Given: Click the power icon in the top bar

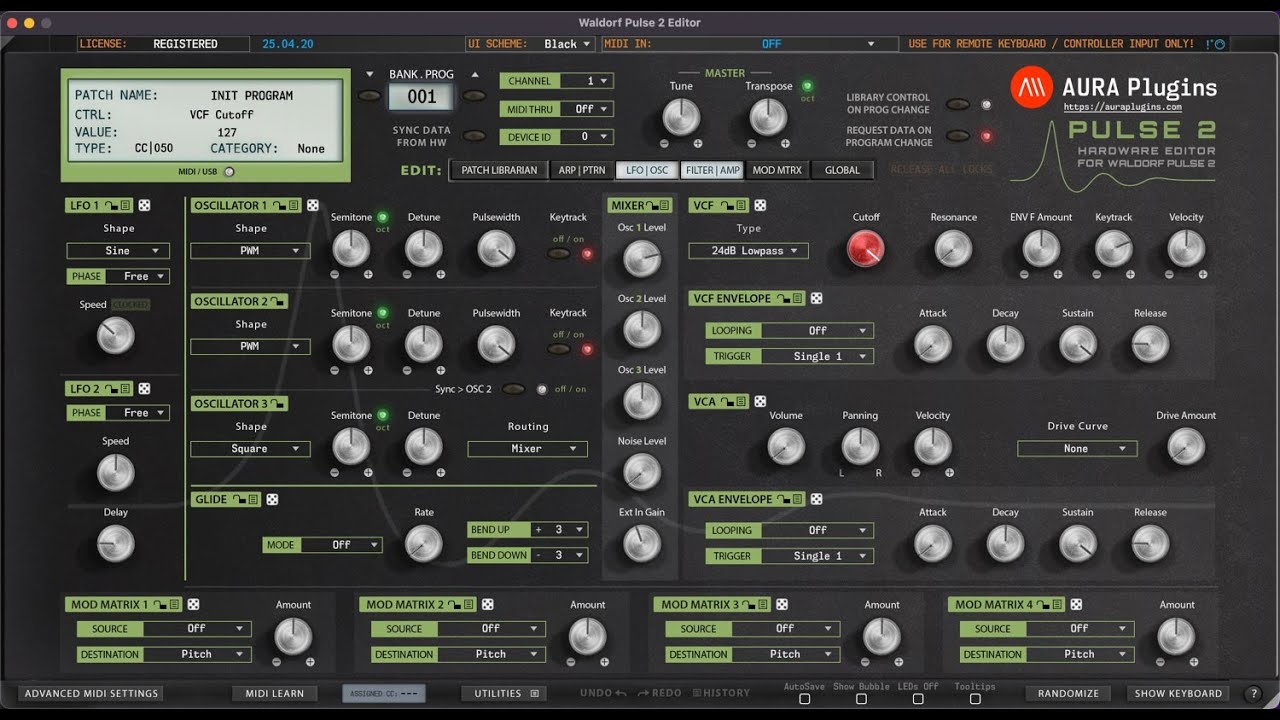Looking at the screenshot, I should click(1219, 44).
